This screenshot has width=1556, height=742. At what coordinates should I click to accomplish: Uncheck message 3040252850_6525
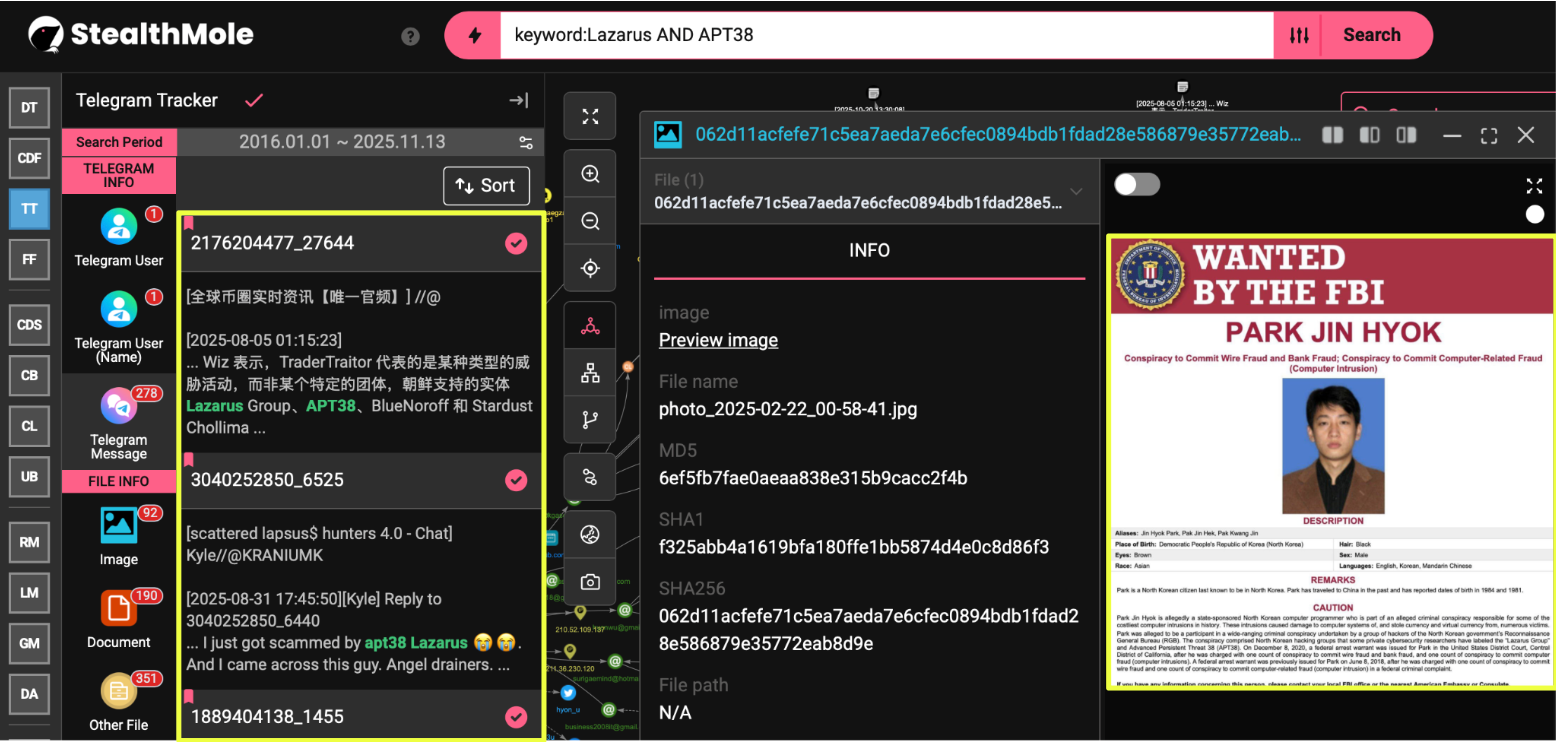click(x=516, y=480)
